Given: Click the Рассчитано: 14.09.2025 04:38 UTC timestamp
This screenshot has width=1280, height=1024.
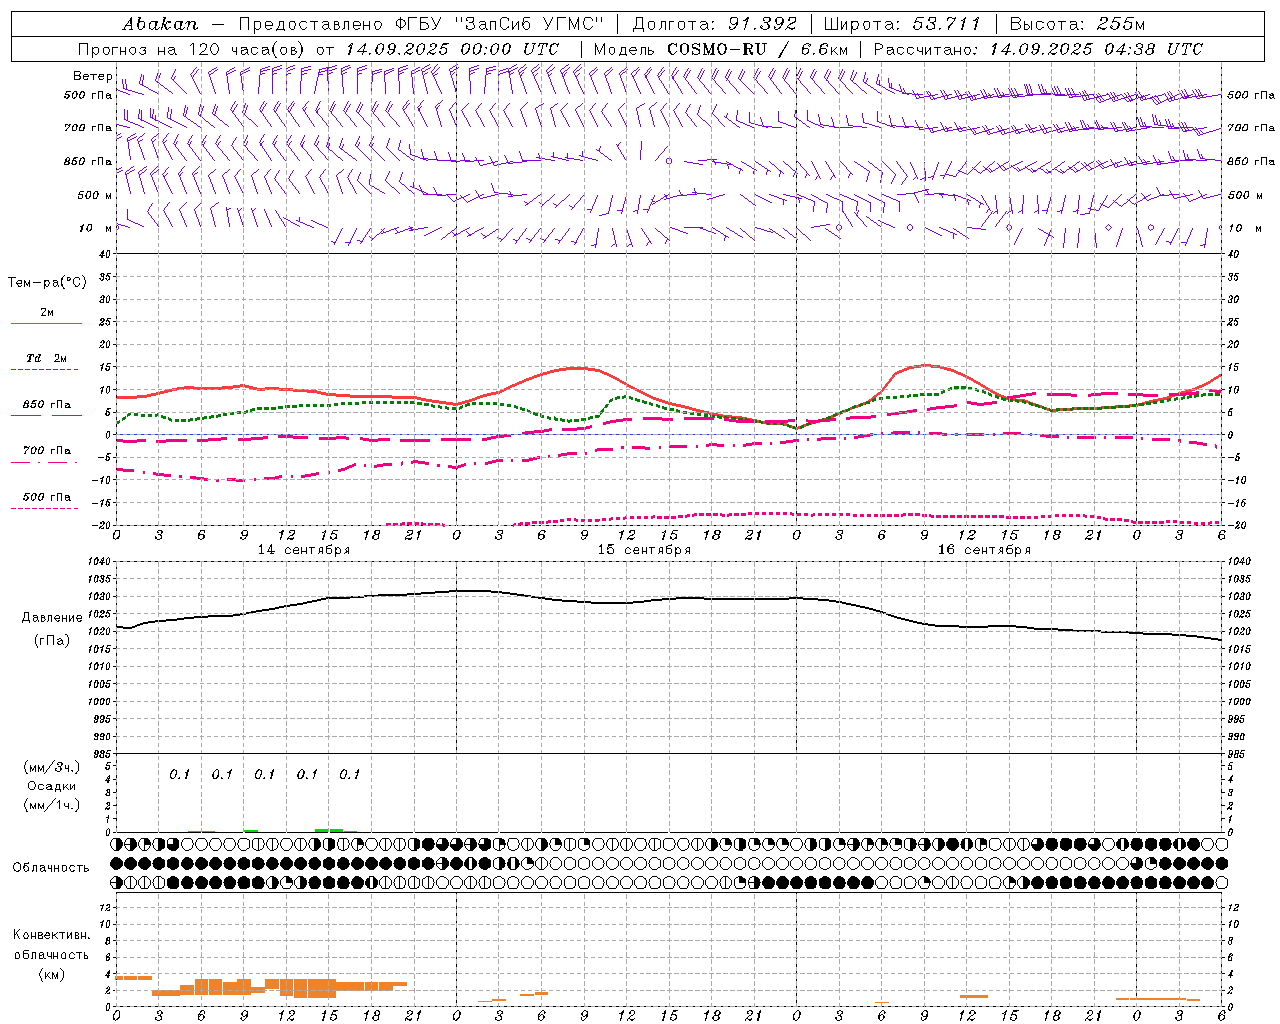Looking at the screenshot, I should click(x=1038, y=48).
